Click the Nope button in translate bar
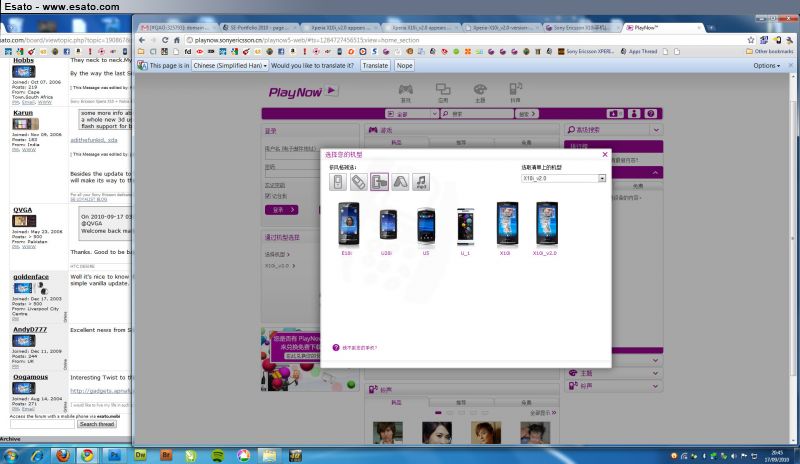The height and width of the screenshot is (464, 800). [405, 65]
